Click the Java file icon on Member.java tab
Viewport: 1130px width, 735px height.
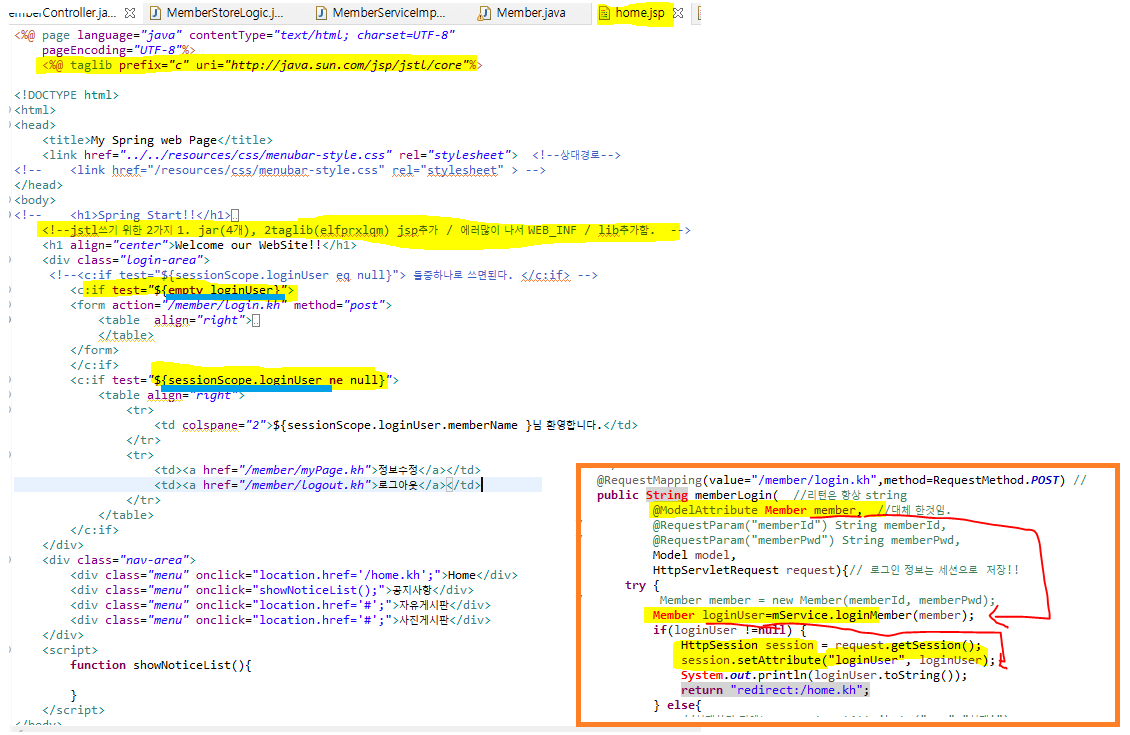[x=485, y=13]
